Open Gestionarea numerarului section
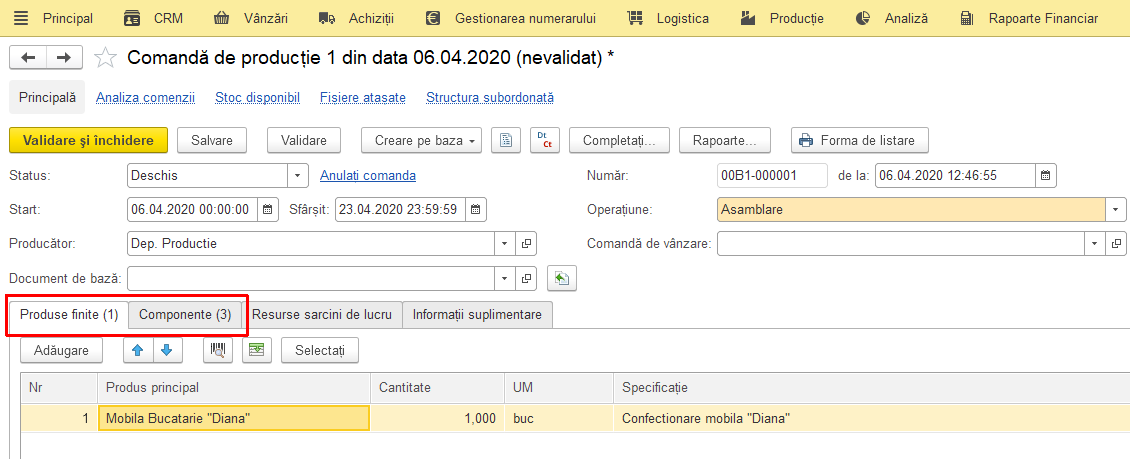The height and width of the screenshot is (459, 1130). point(510,18)
